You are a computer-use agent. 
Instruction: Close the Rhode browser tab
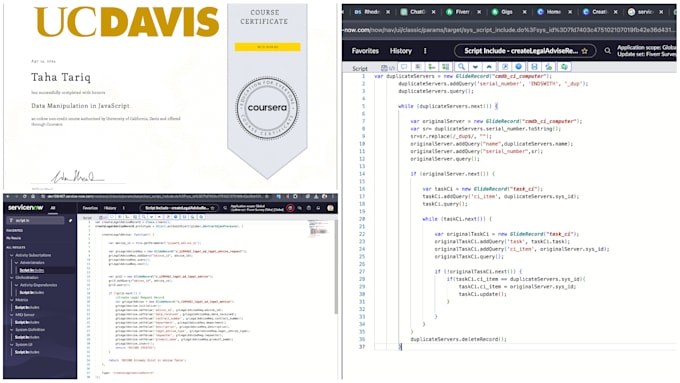tap(388, 12)
